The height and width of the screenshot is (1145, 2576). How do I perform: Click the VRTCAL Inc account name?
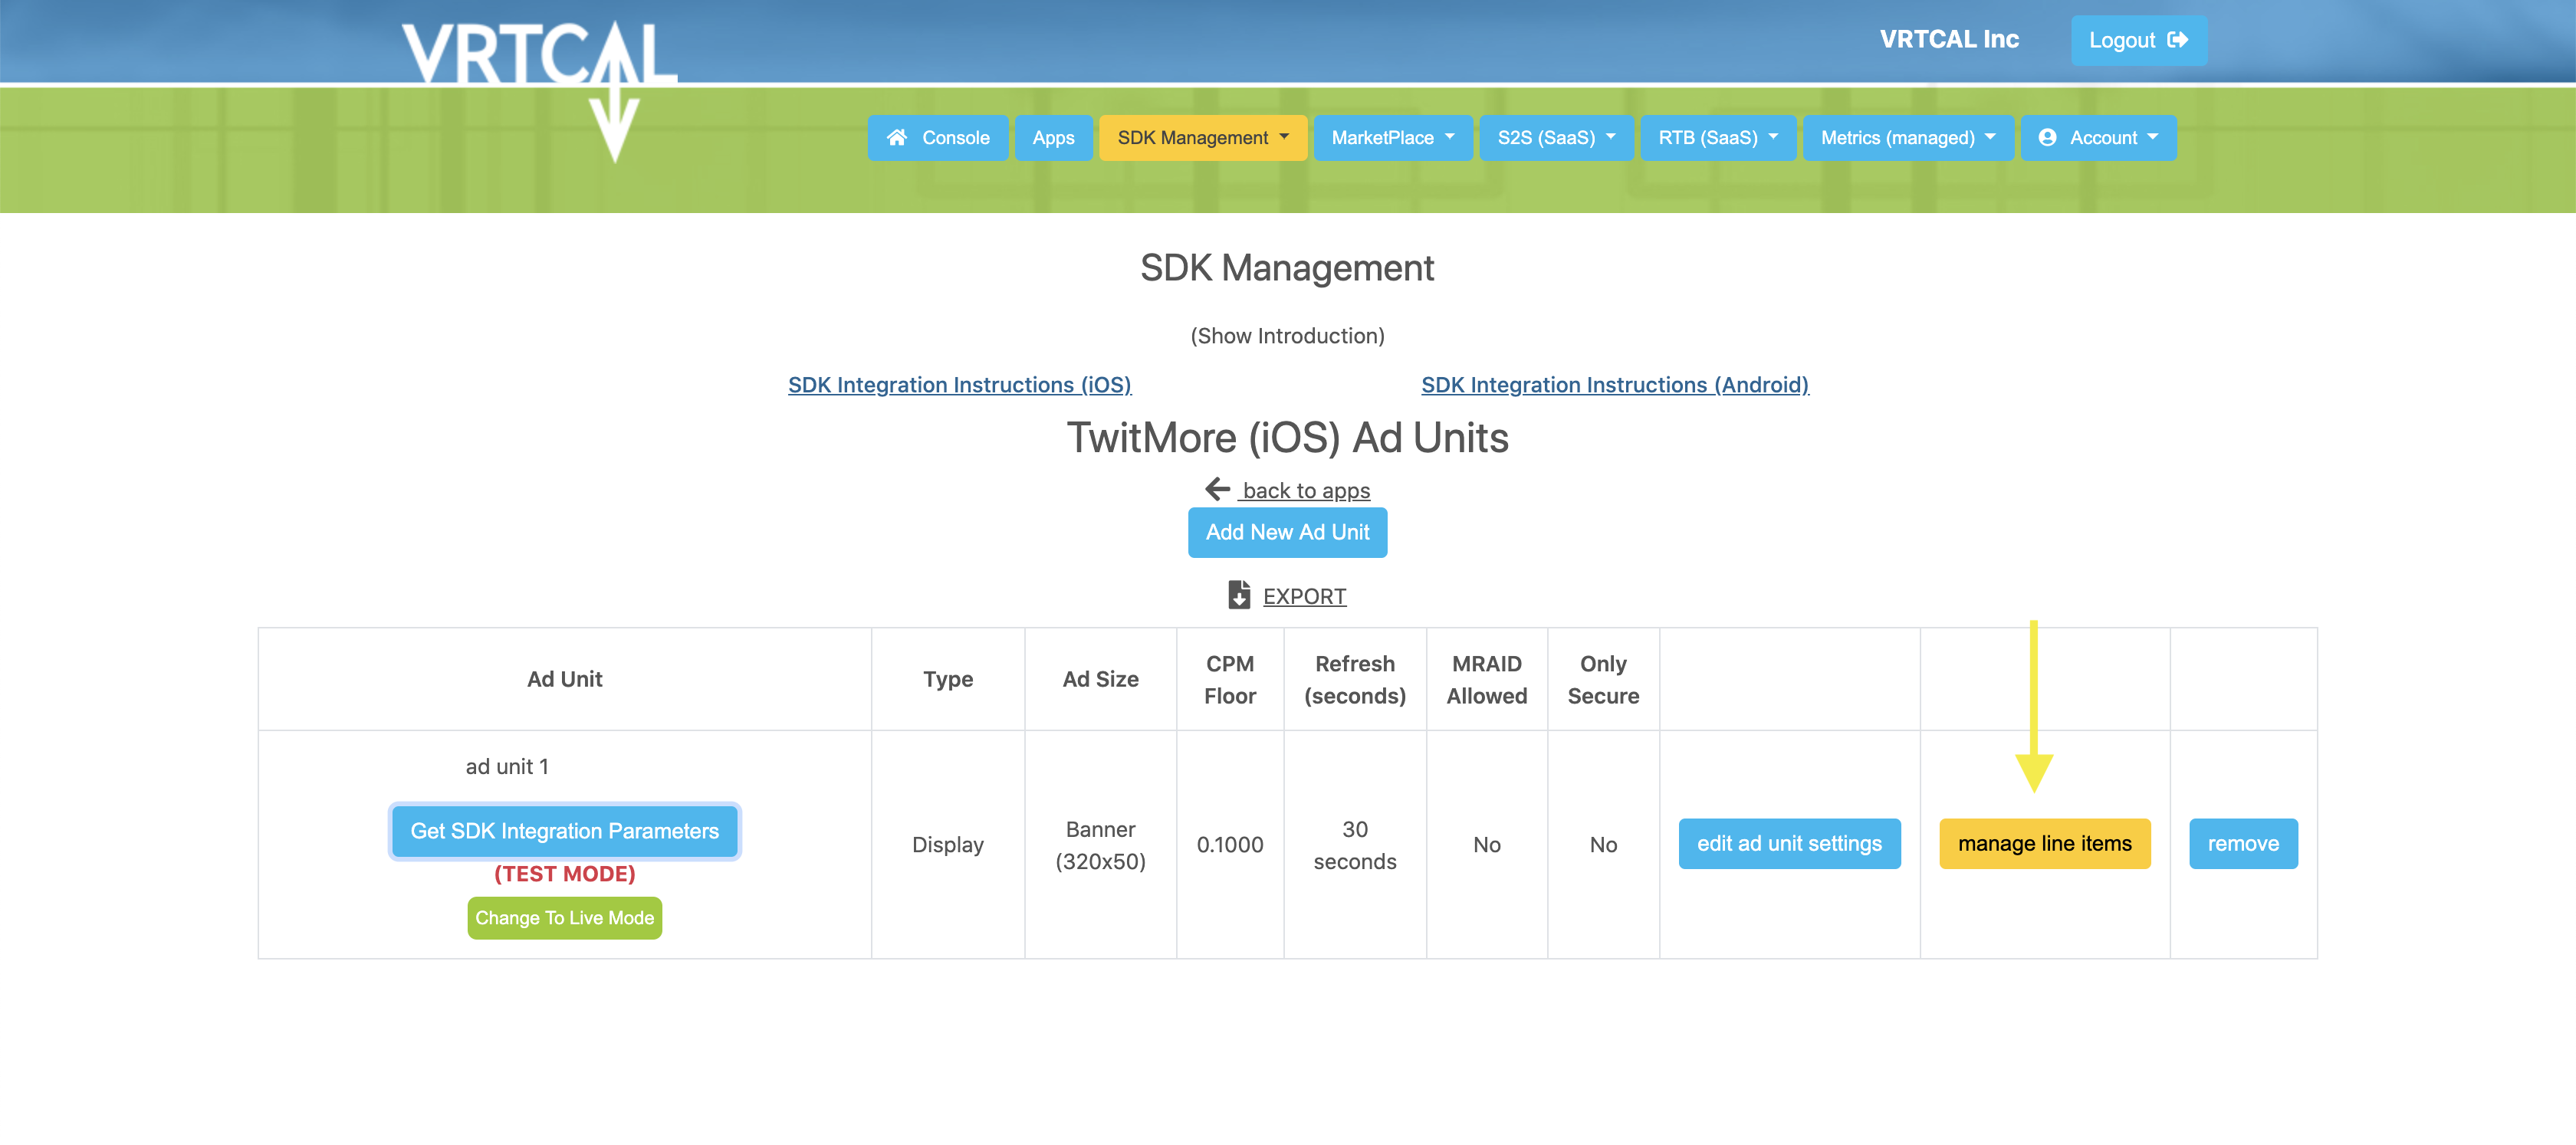point(1949,39)
